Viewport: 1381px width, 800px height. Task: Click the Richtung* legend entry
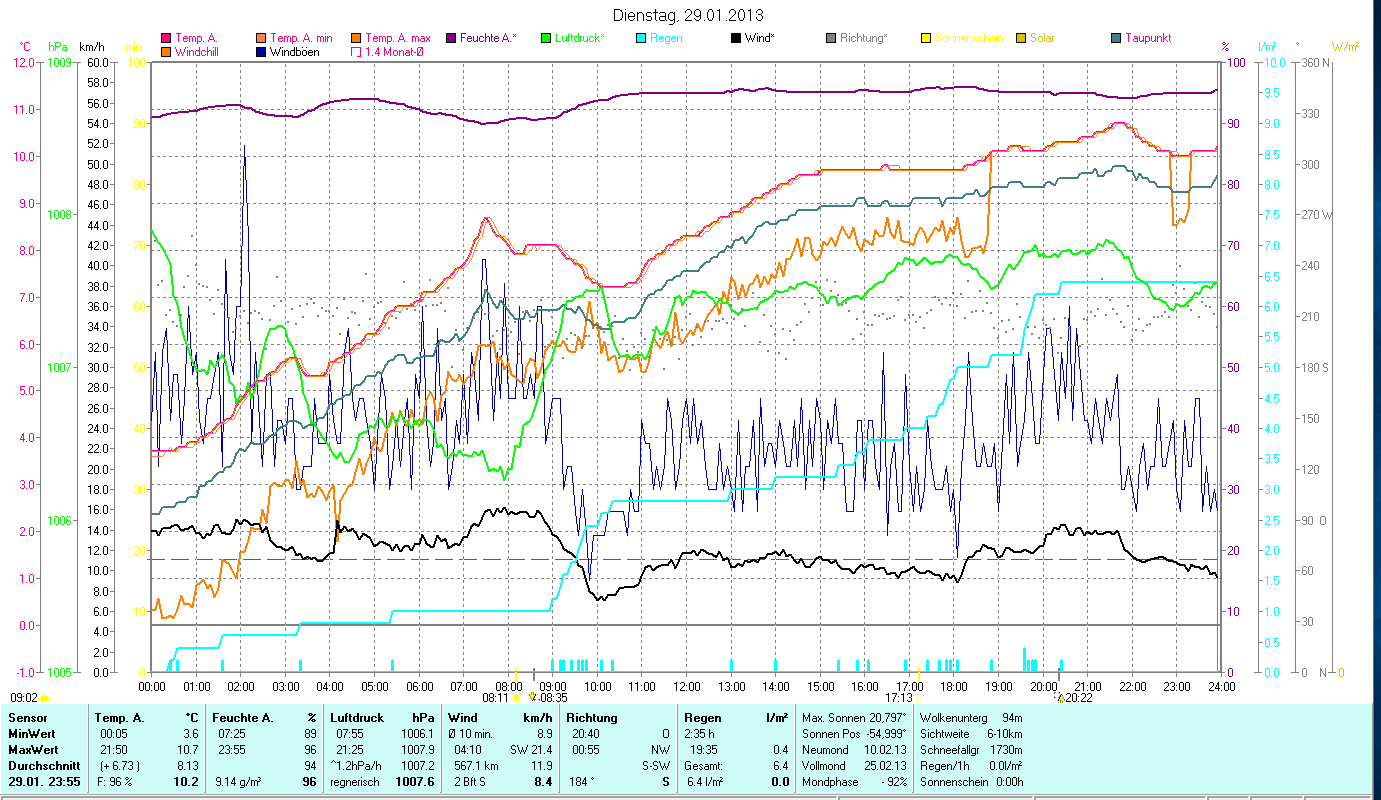click(x=857, y=38)
